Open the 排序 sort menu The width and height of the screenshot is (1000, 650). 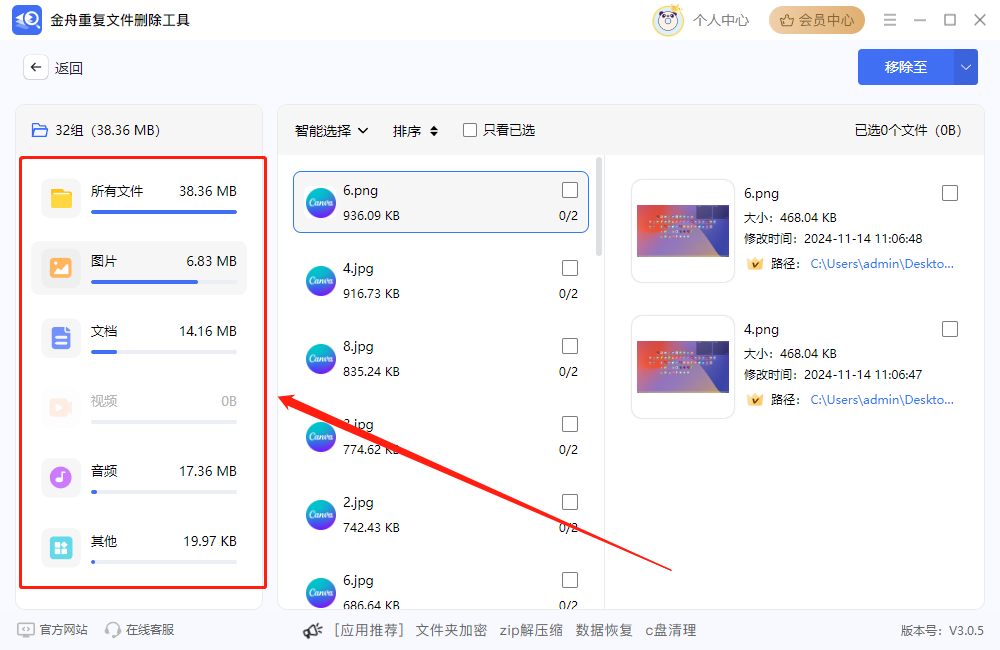point(415,131)
